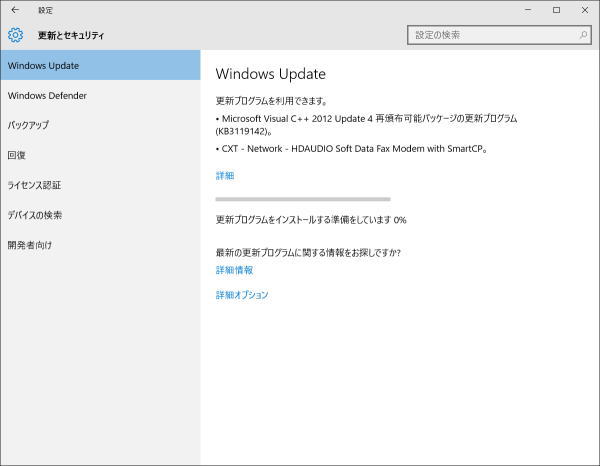The height and width of the screenshot is (466, 600).
Task: Click the 更新プログラムを利用できます text
Action: (272, 101)
